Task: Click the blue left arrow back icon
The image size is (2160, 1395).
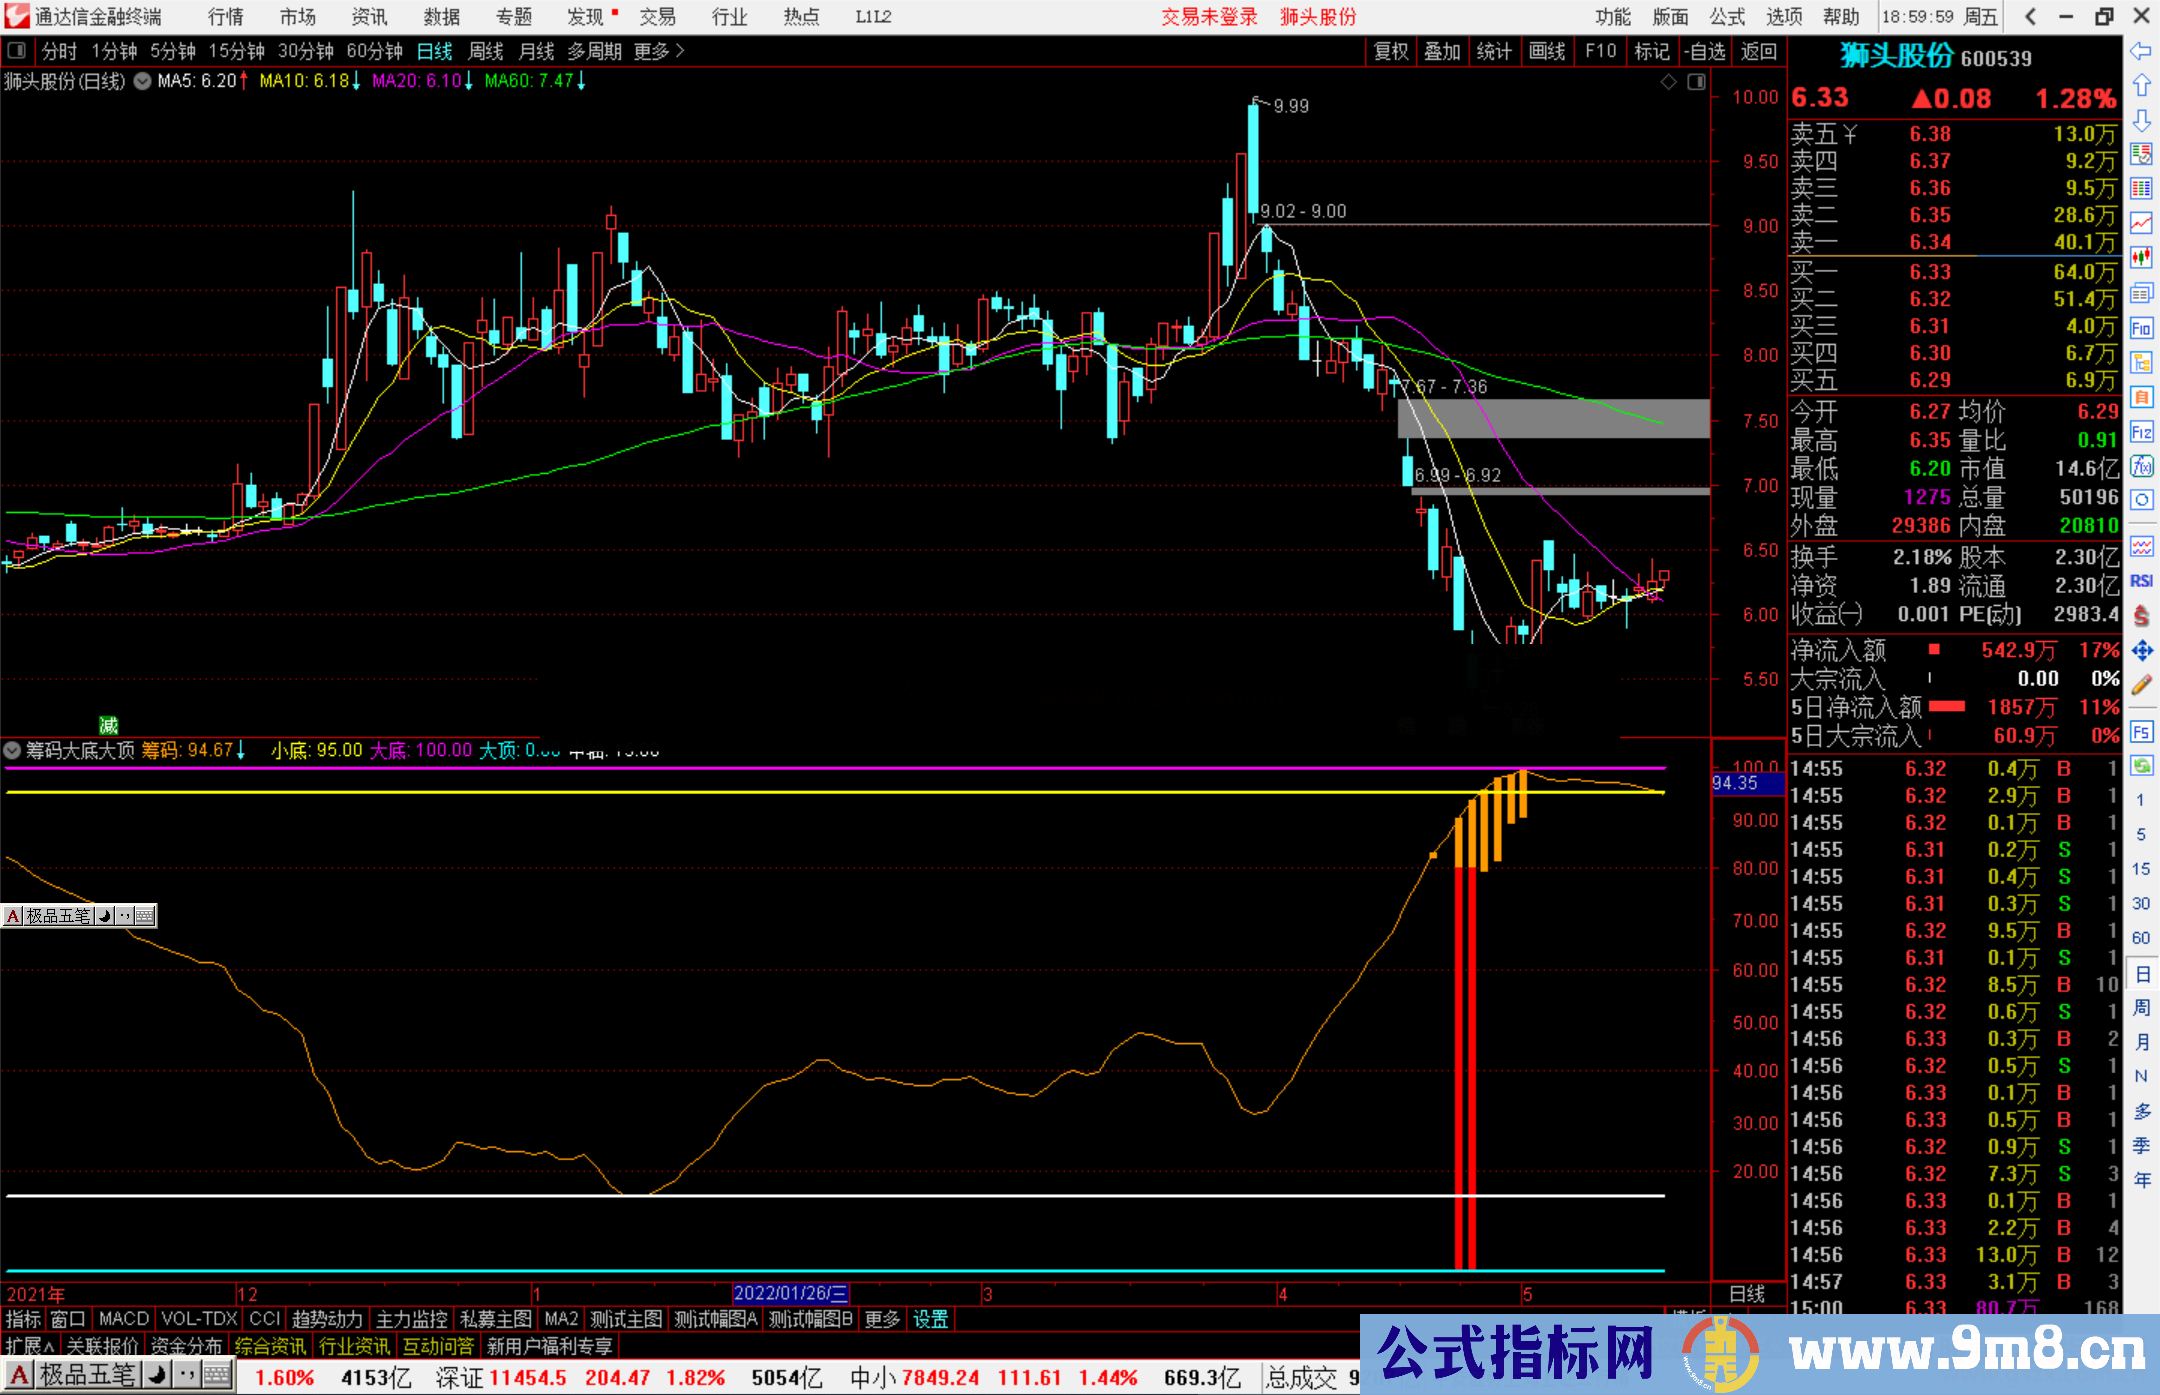Action: pyautogui.click(x=2141, y=50)
